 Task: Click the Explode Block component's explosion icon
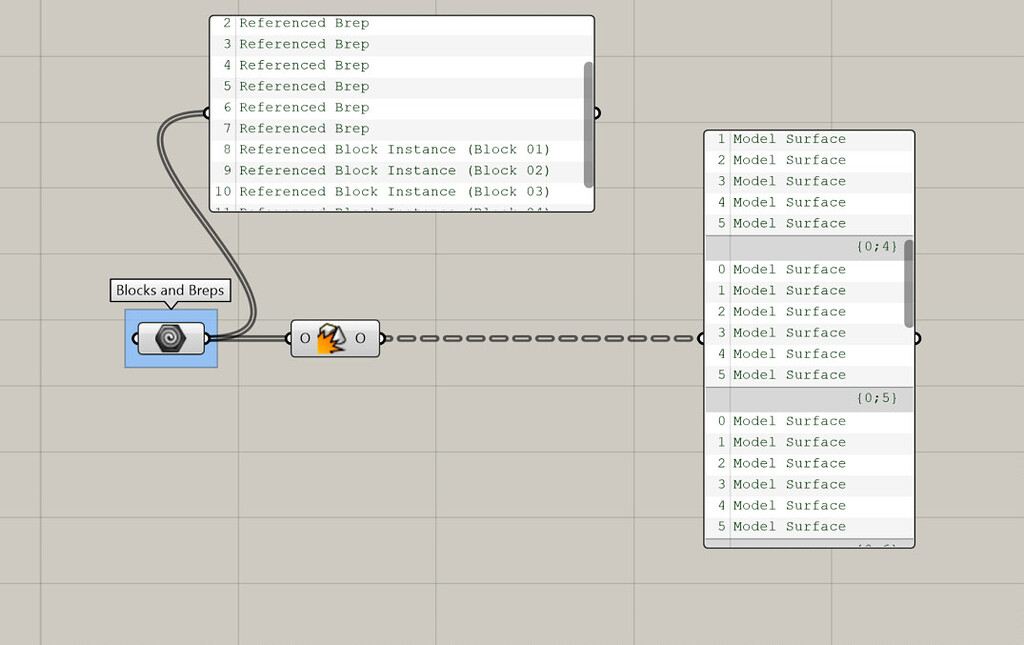[334, 338]
